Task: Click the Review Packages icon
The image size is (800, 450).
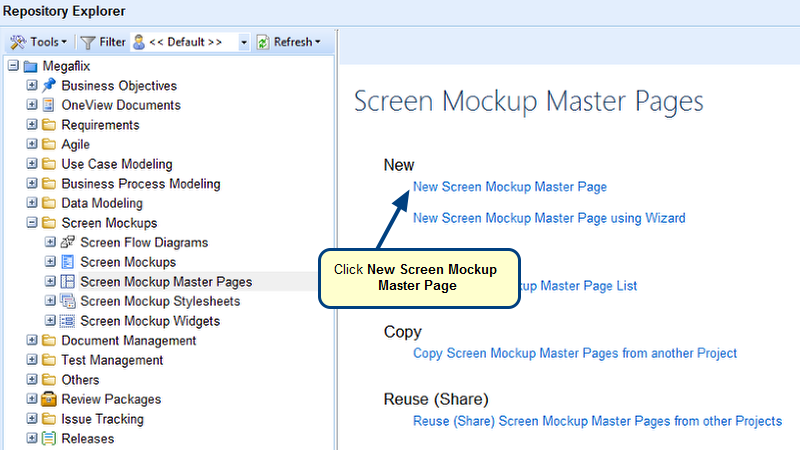Action: click(x=49, y=399)
